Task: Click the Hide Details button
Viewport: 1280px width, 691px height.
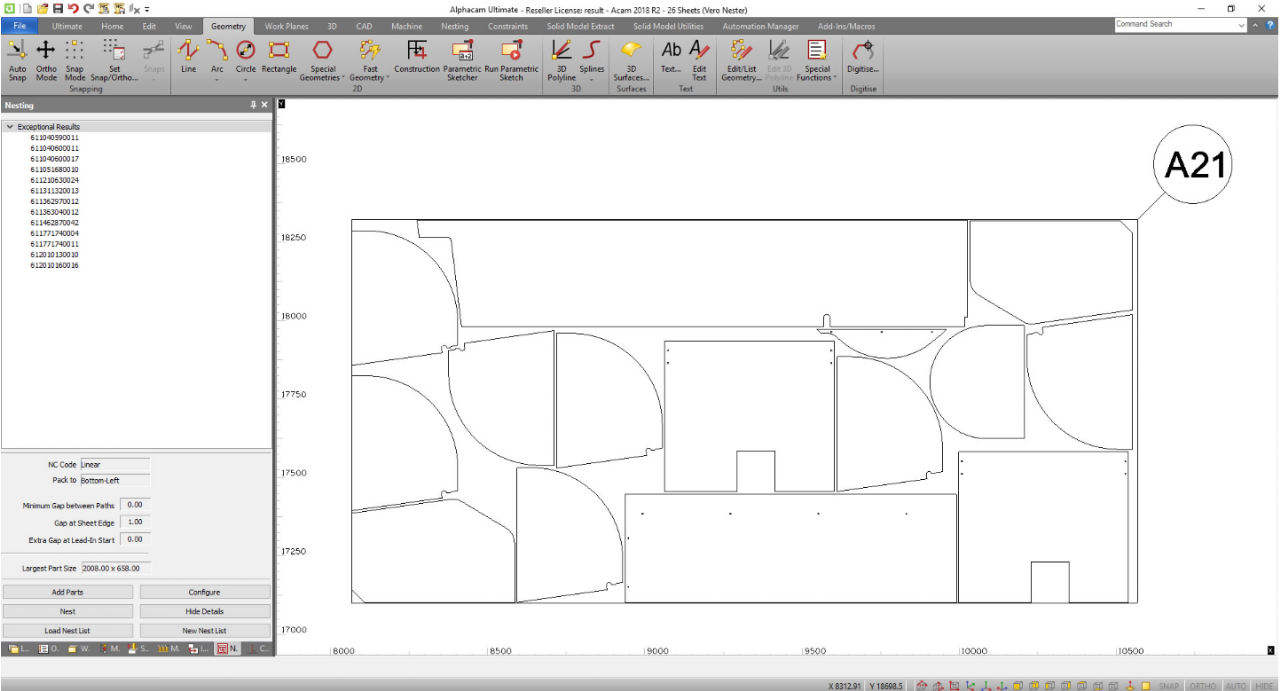Action: [x=205, y=611]
